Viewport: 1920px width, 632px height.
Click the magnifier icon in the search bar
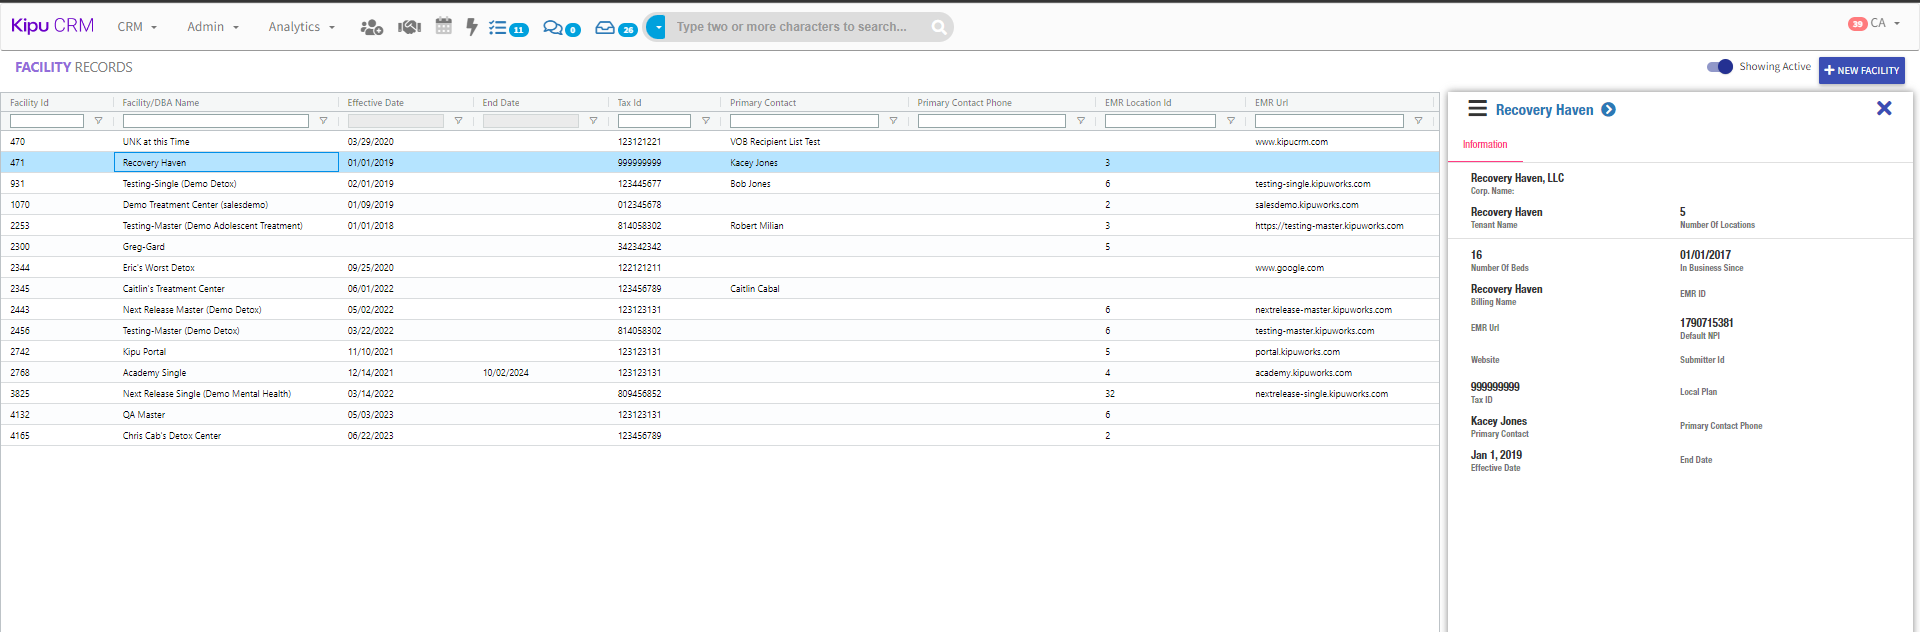pos(938,27)
